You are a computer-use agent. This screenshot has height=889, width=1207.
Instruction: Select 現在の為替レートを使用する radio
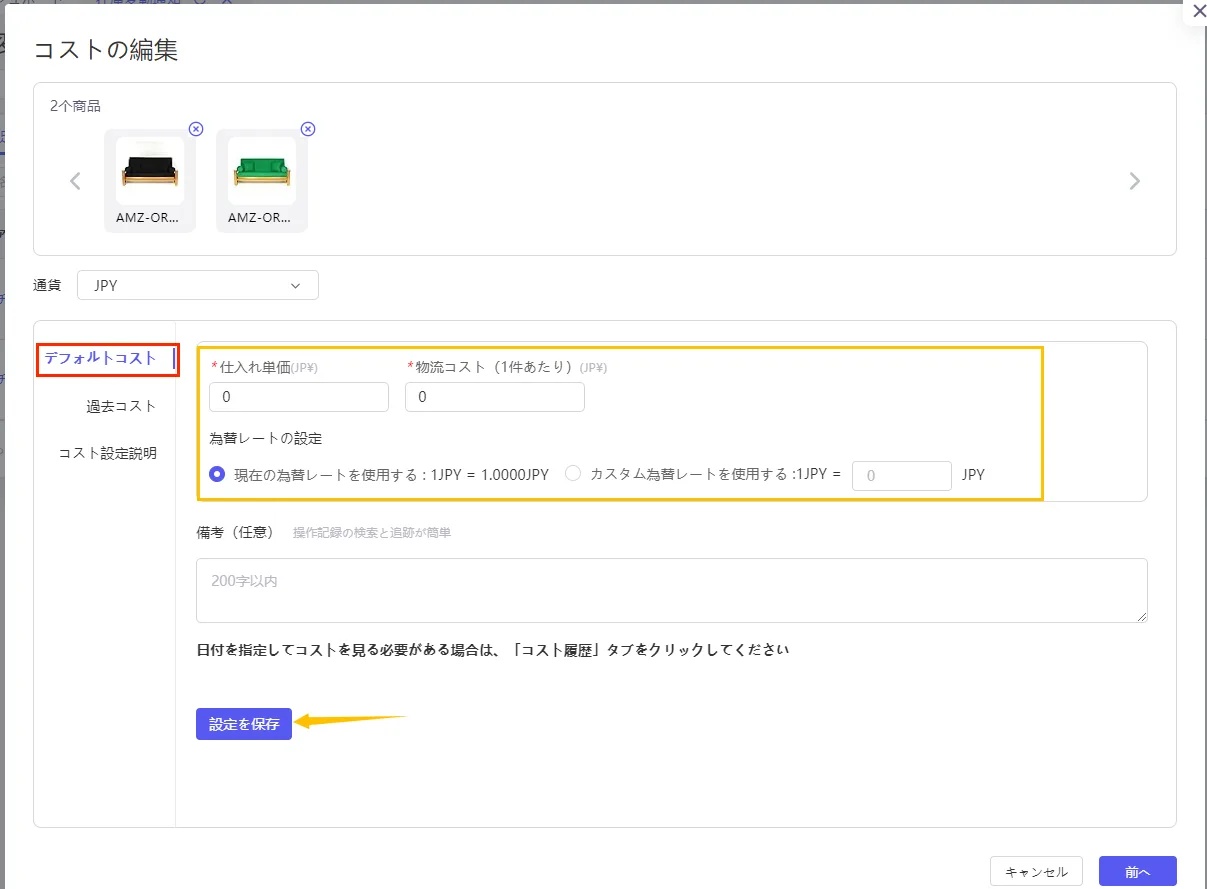(x=217, y=475)
